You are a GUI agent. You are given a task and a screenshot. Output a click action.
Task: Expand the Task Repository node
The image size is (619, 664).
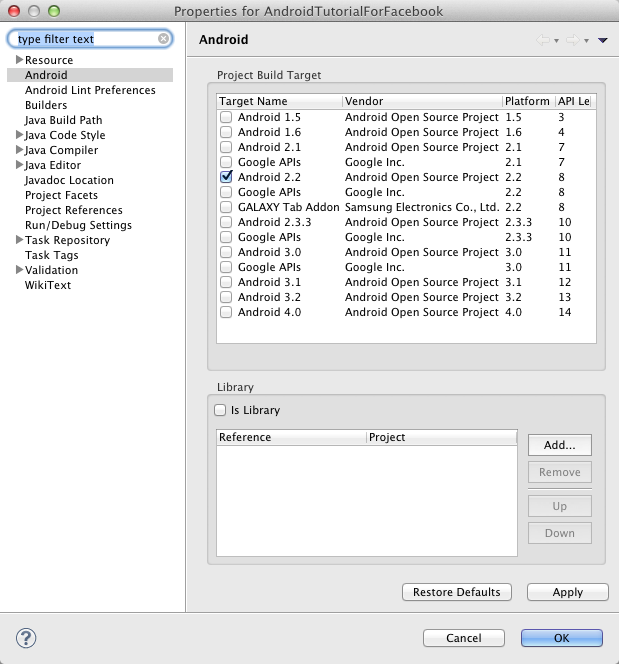[19, 240]
